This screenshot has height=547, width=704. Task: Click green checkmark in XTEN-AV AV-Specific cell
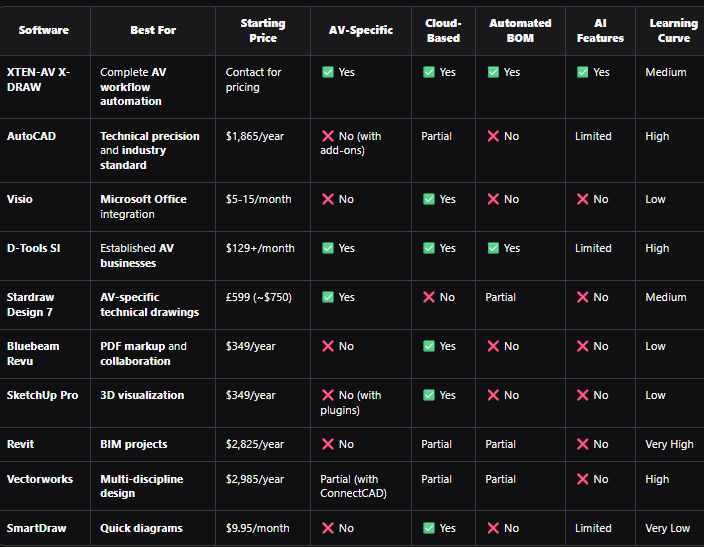coord(328,73)
